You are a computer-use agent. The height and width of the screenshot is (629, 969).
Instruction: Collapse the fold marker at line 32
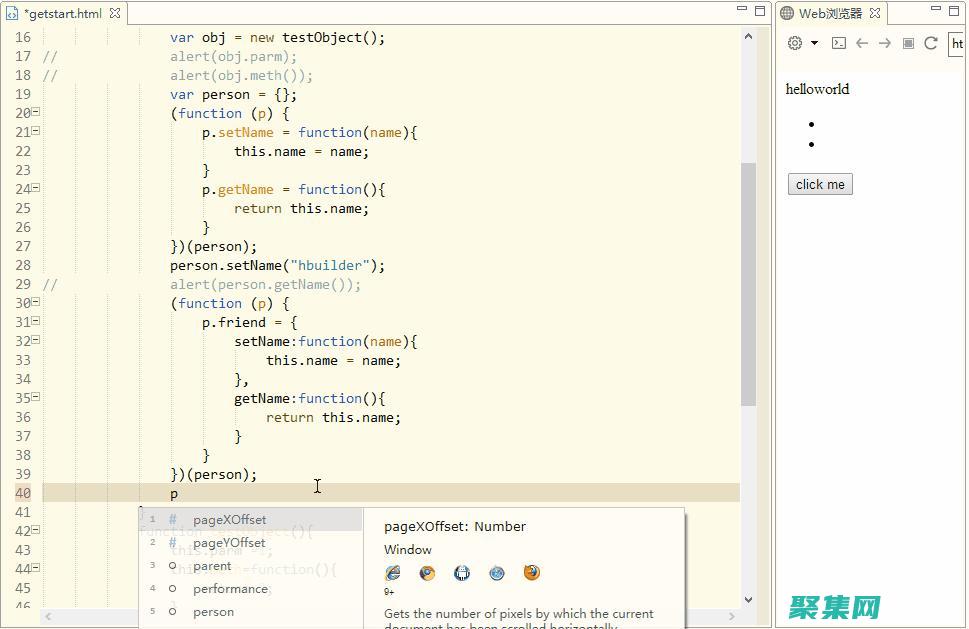pyautogui.click(x=35, y=340)
